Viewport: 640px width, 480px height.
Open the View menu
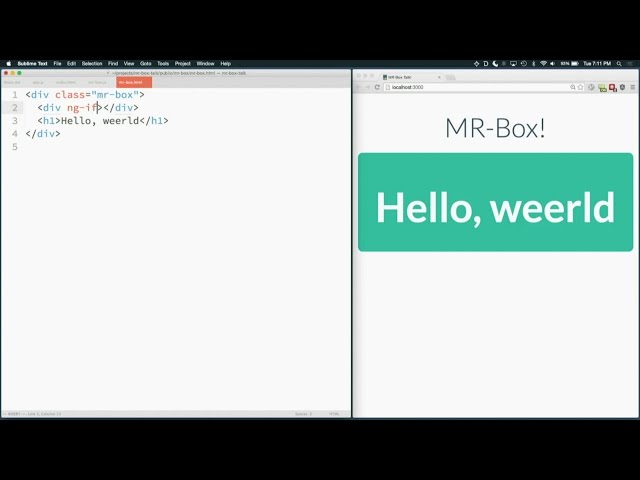[x=129, y=64]
